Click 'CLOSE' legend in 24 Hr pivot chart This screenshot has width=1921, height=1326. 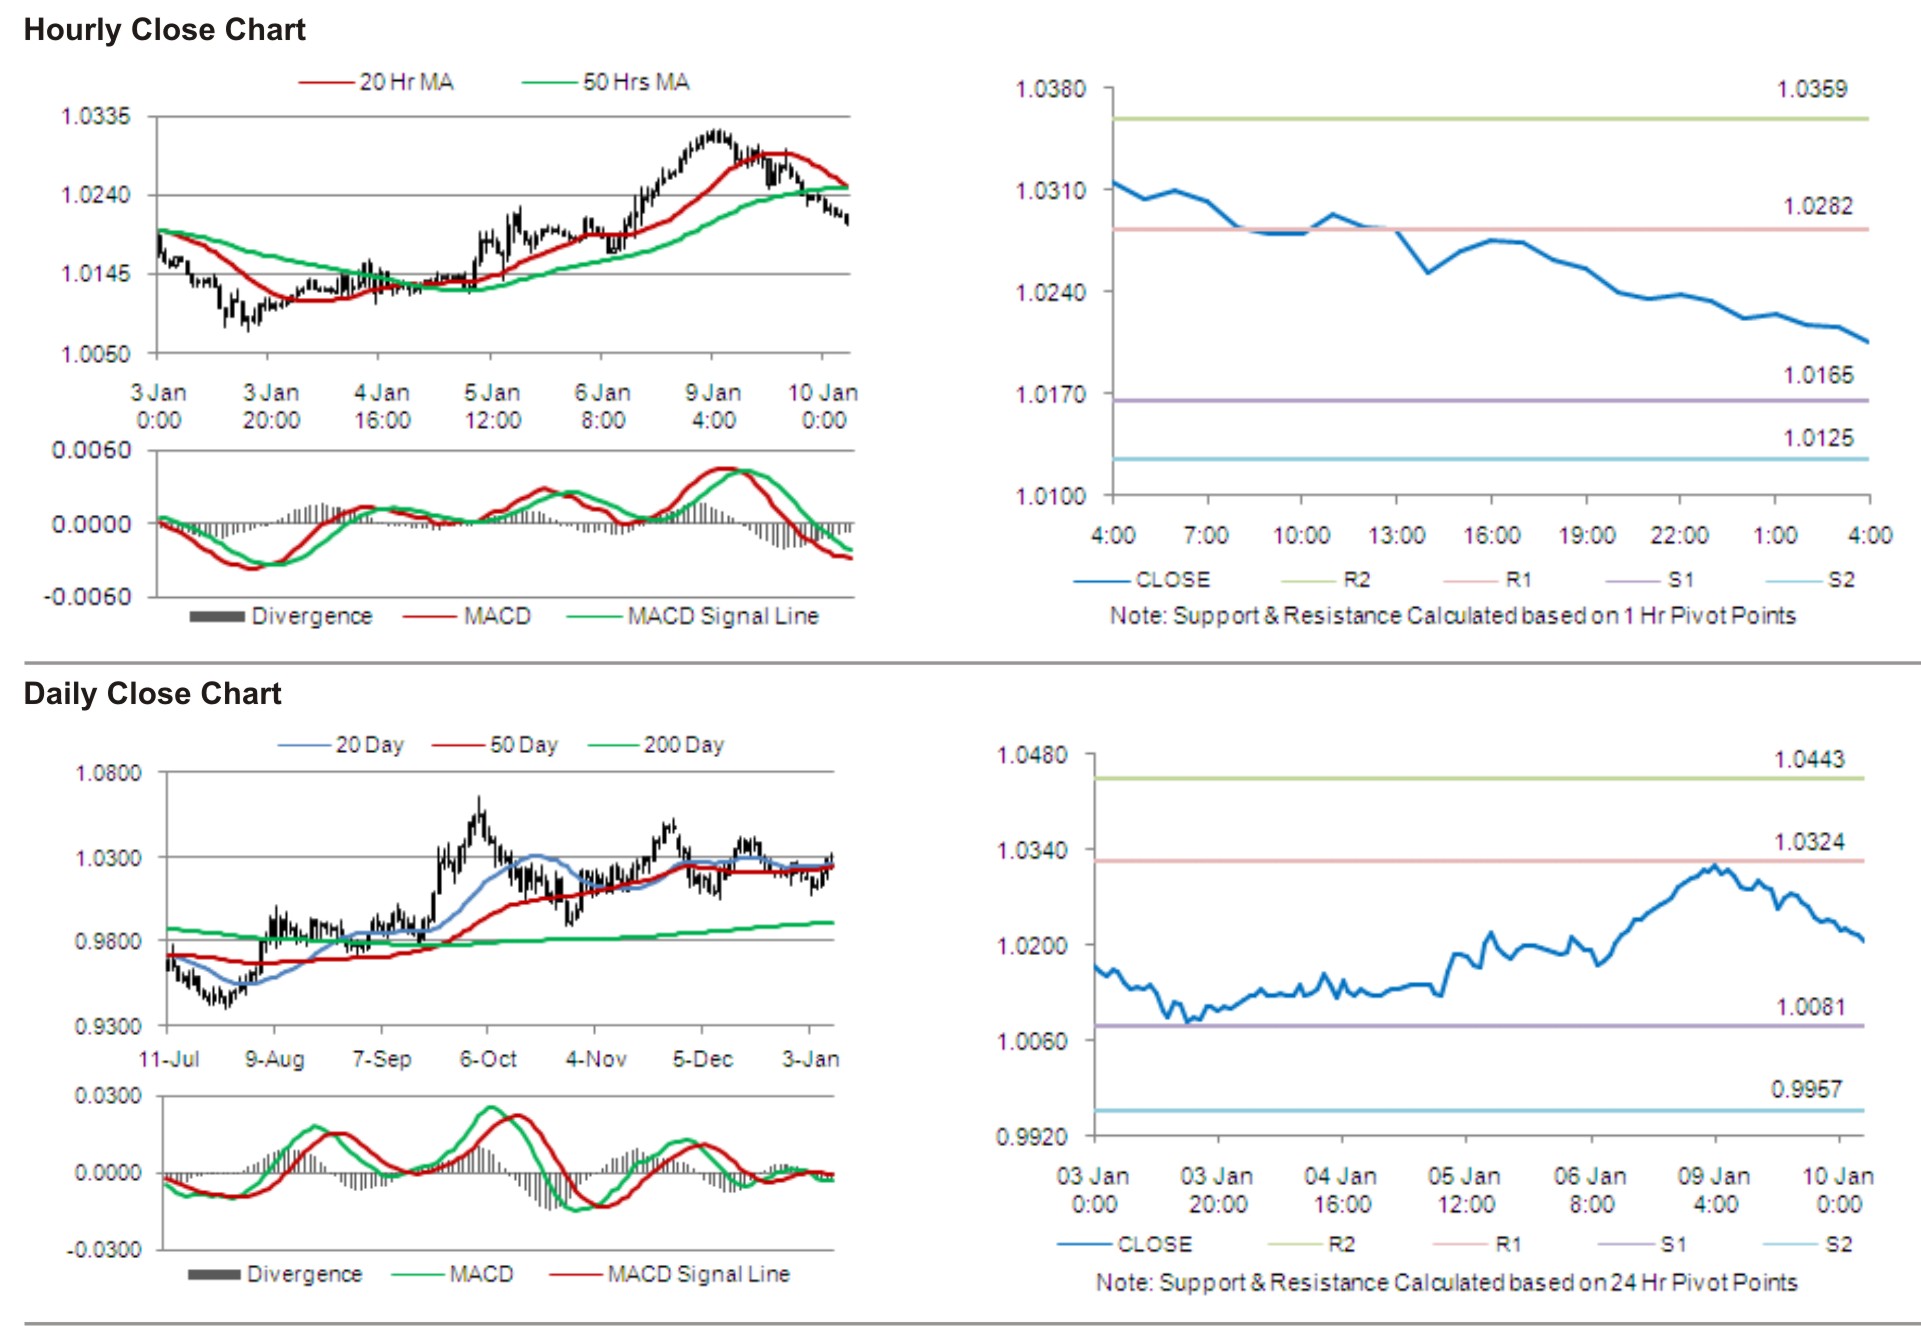pyautogui.click(x=1155, y=1244)
